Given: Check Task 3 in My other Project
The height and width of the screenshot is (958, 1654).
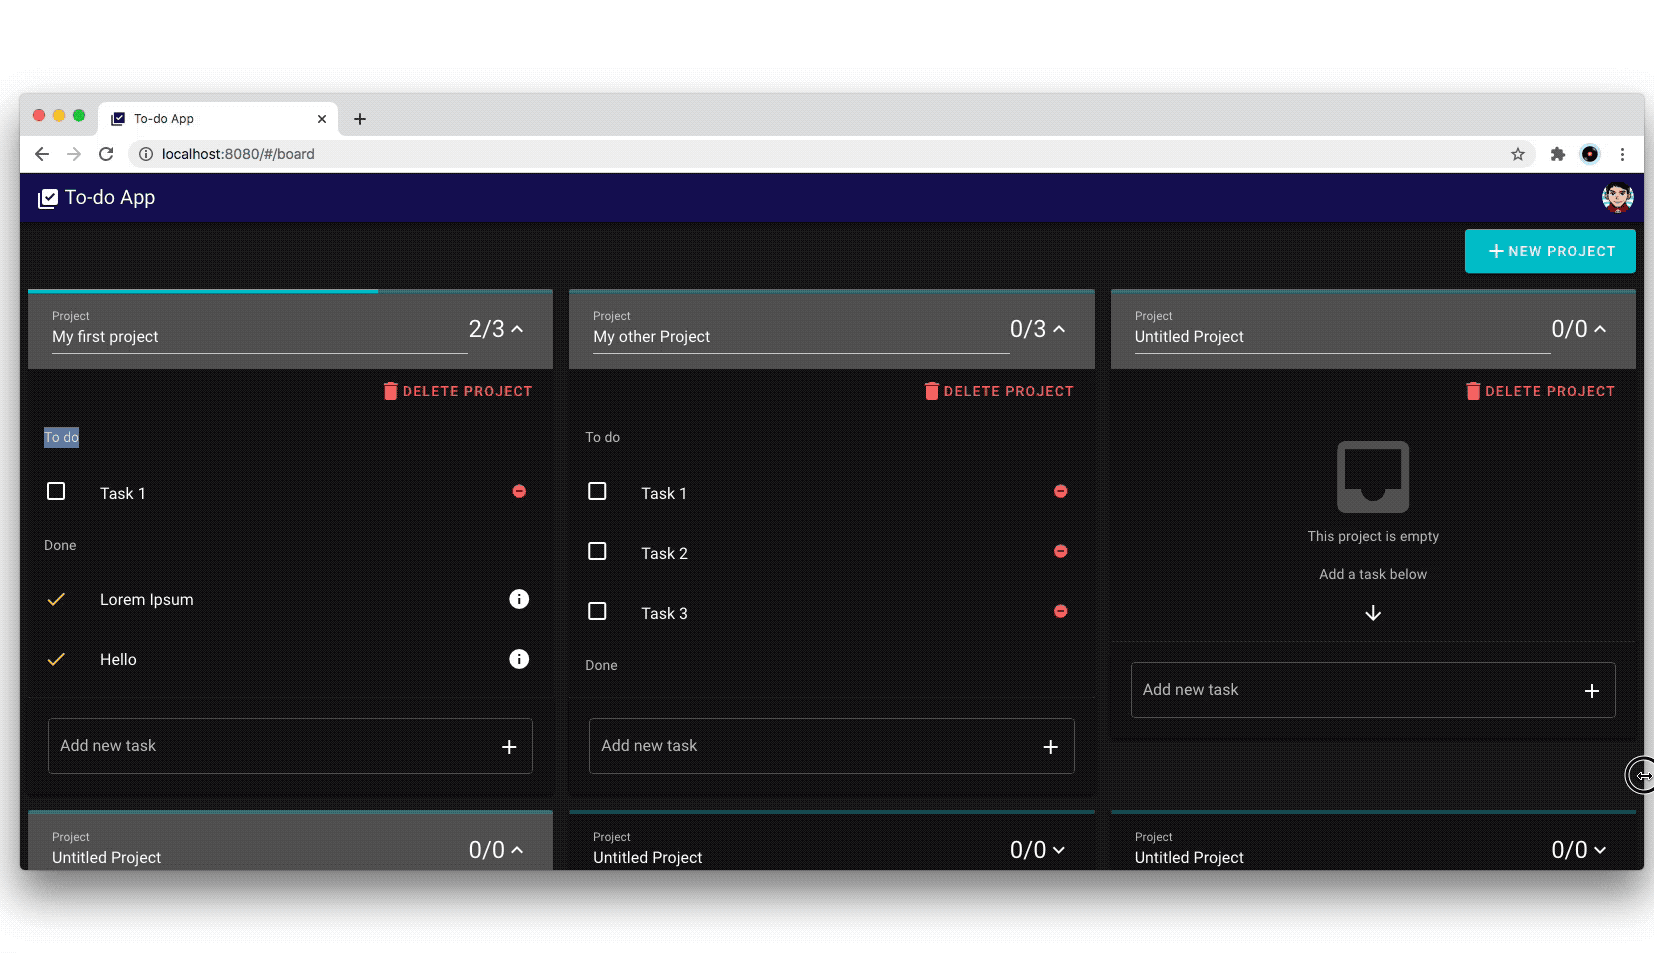Looking at the screenshot, I should [597, 611].
